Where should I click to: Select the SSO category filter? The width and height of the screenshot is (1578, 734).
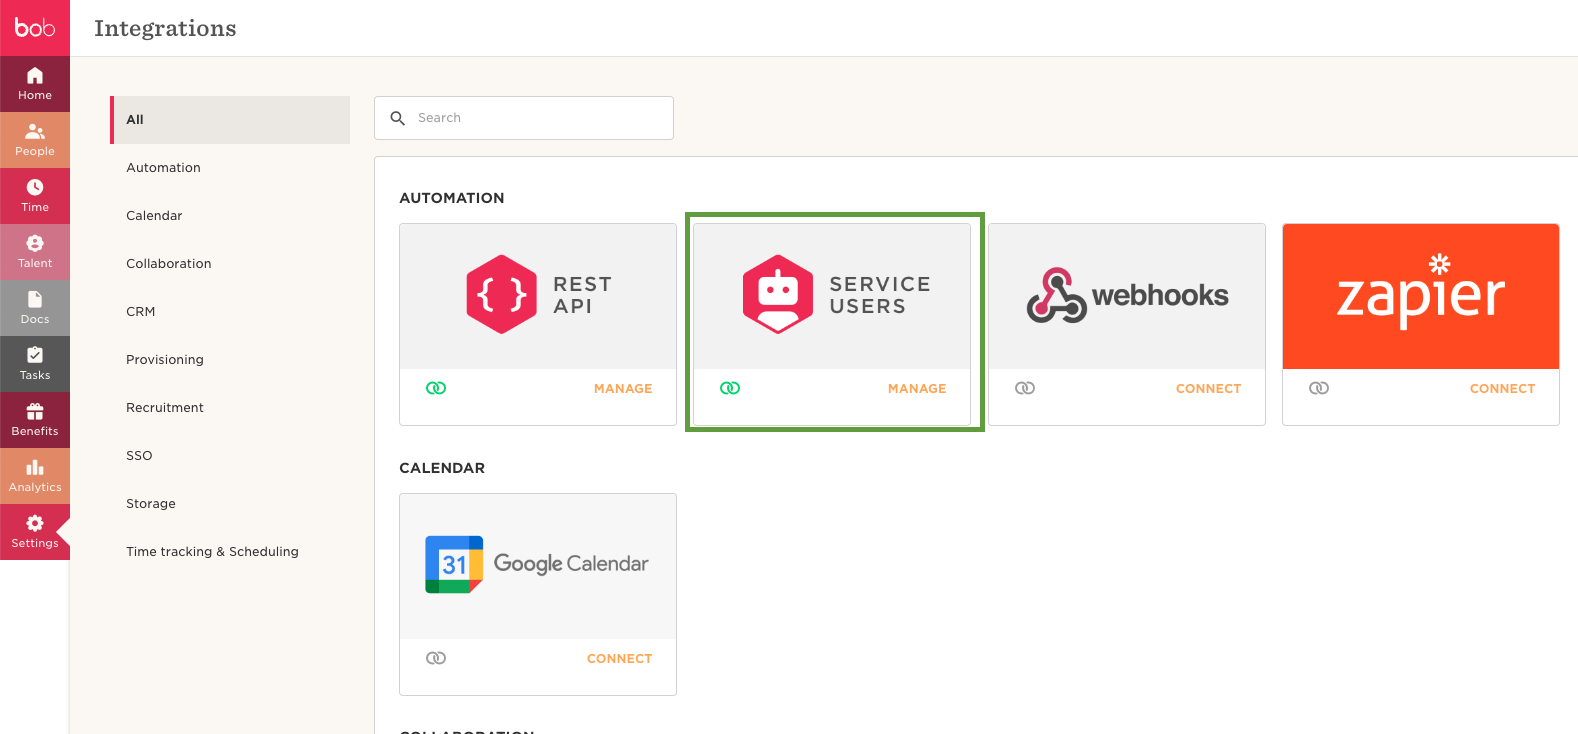point(230,456)
